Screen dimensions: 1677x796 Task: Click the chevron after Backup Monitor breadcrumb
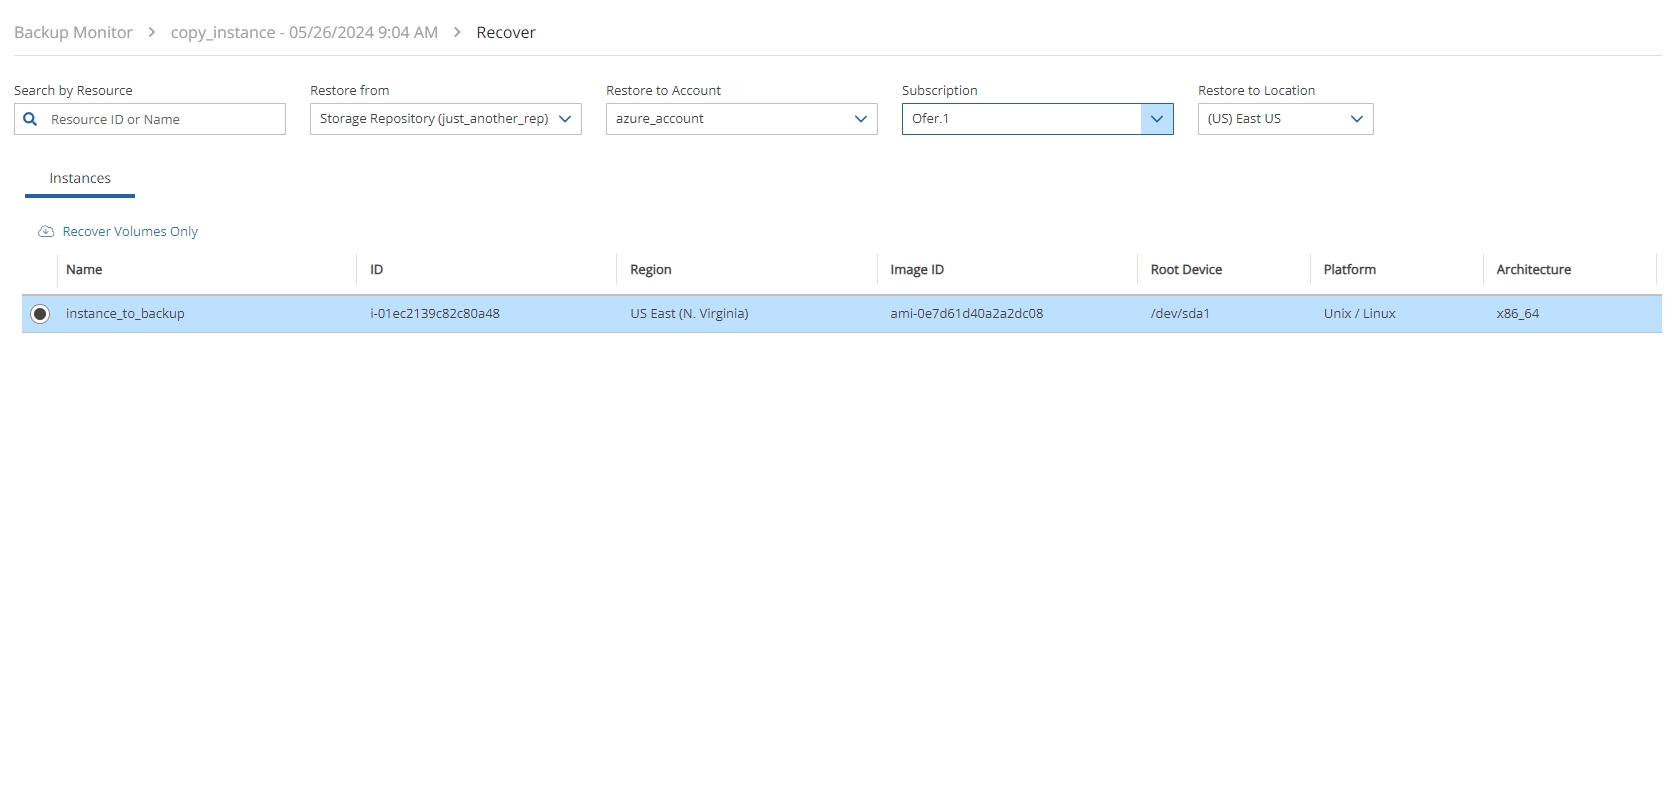152,32
